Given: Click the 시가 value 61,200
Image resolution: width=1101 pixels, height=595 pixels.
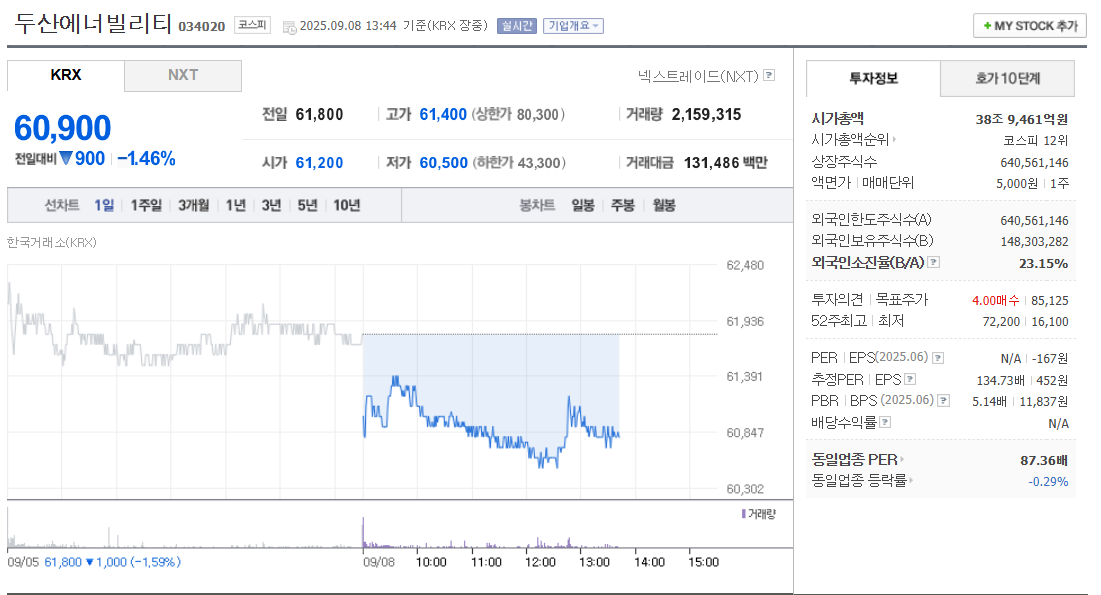Looking at the screenshot, I should [x=319, y=163].
